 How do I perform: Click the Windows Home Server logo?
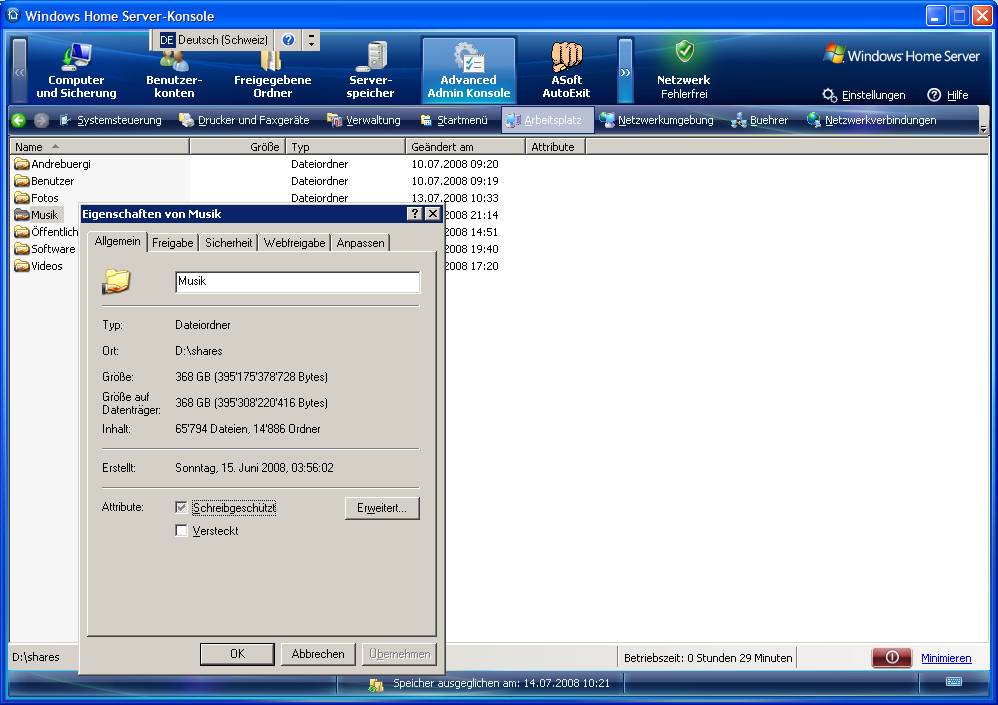902,55
